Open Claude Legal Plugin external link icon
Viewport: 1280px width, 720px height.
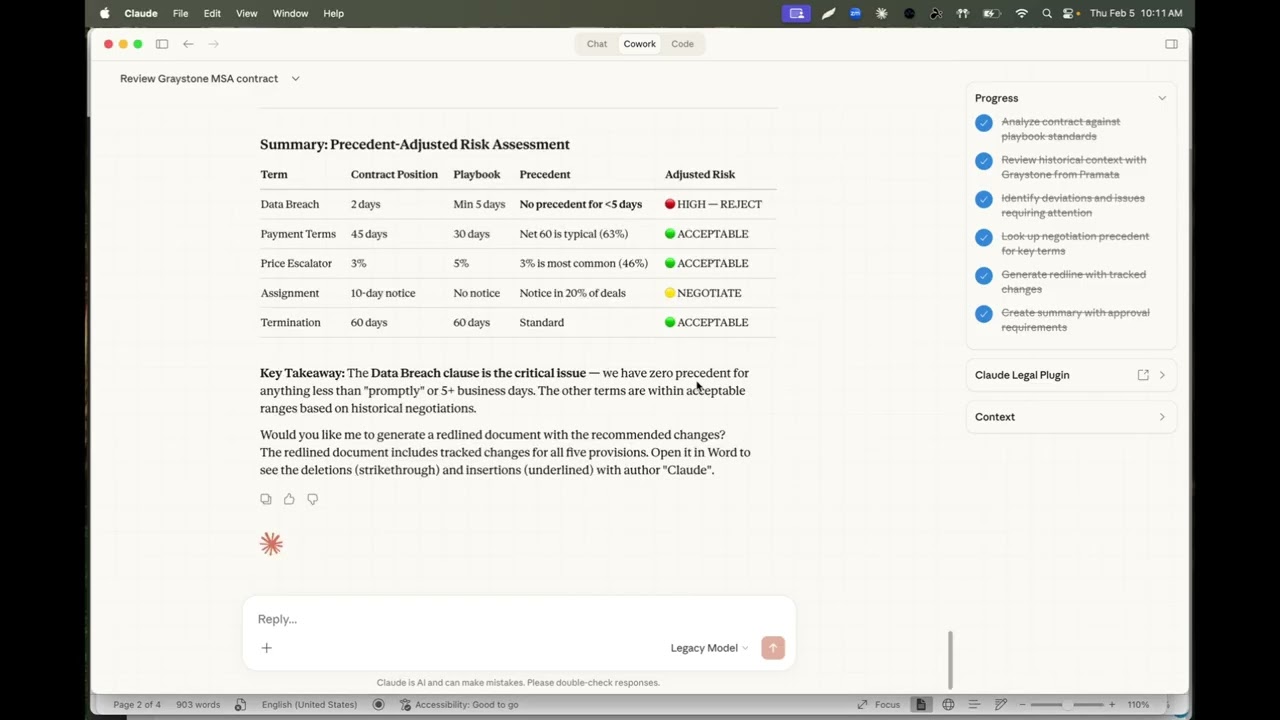coord(1143,375)
